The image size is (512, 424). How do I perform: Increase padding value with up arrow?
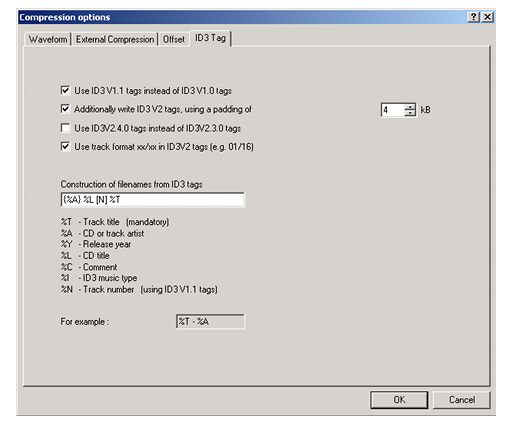[410, 106]
